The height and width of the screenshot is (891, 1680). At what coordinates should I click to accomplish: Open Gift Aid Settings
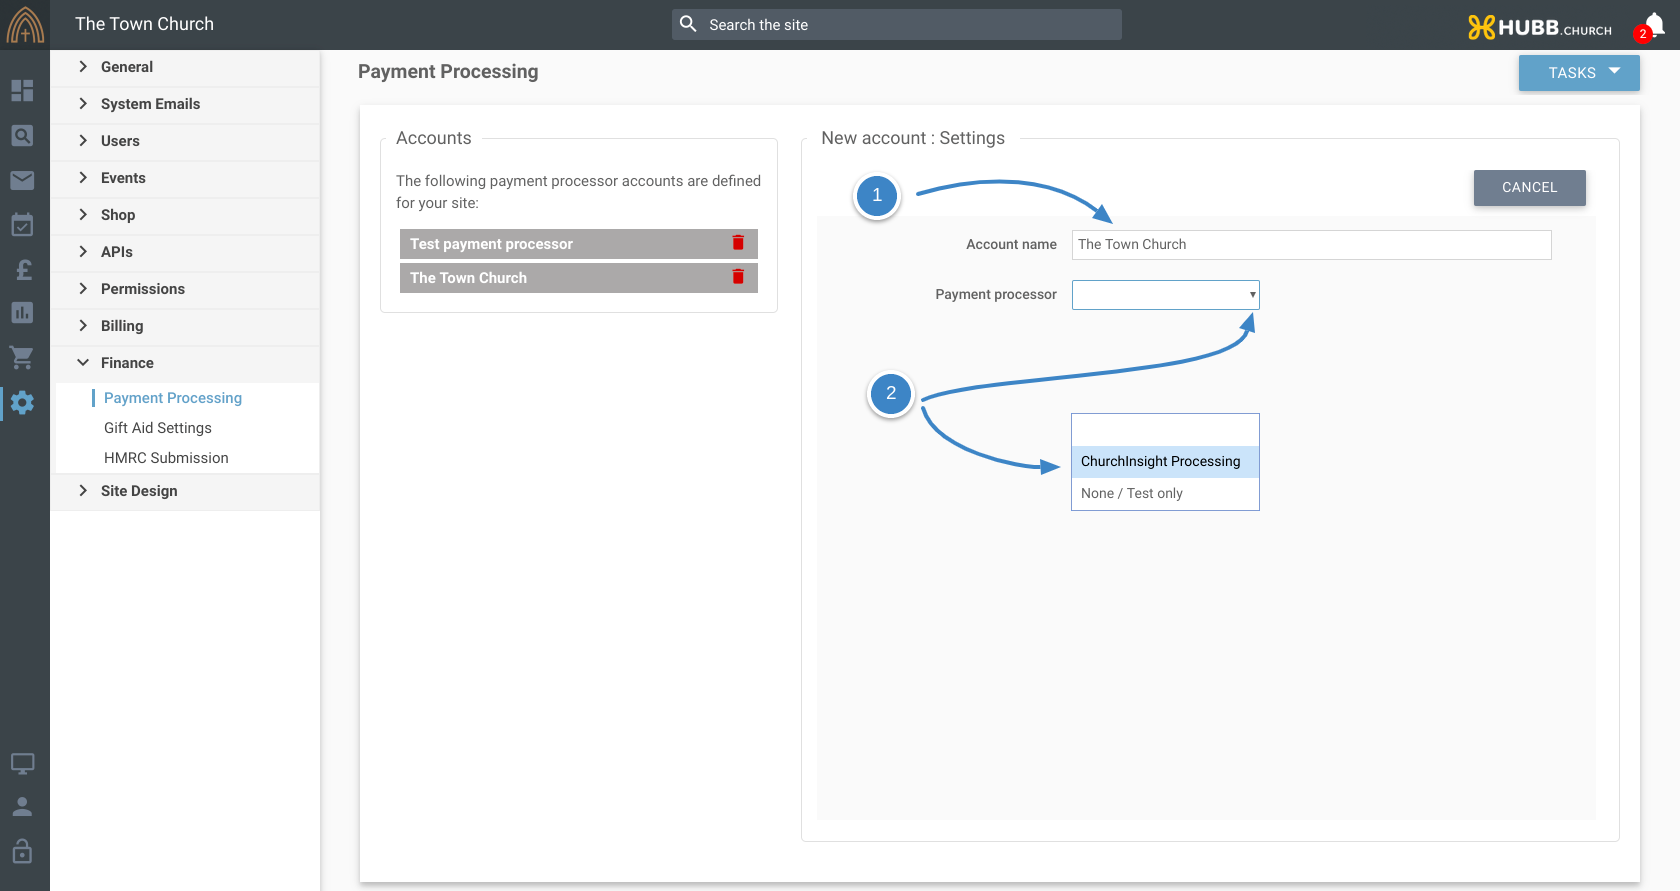point(158,428)
